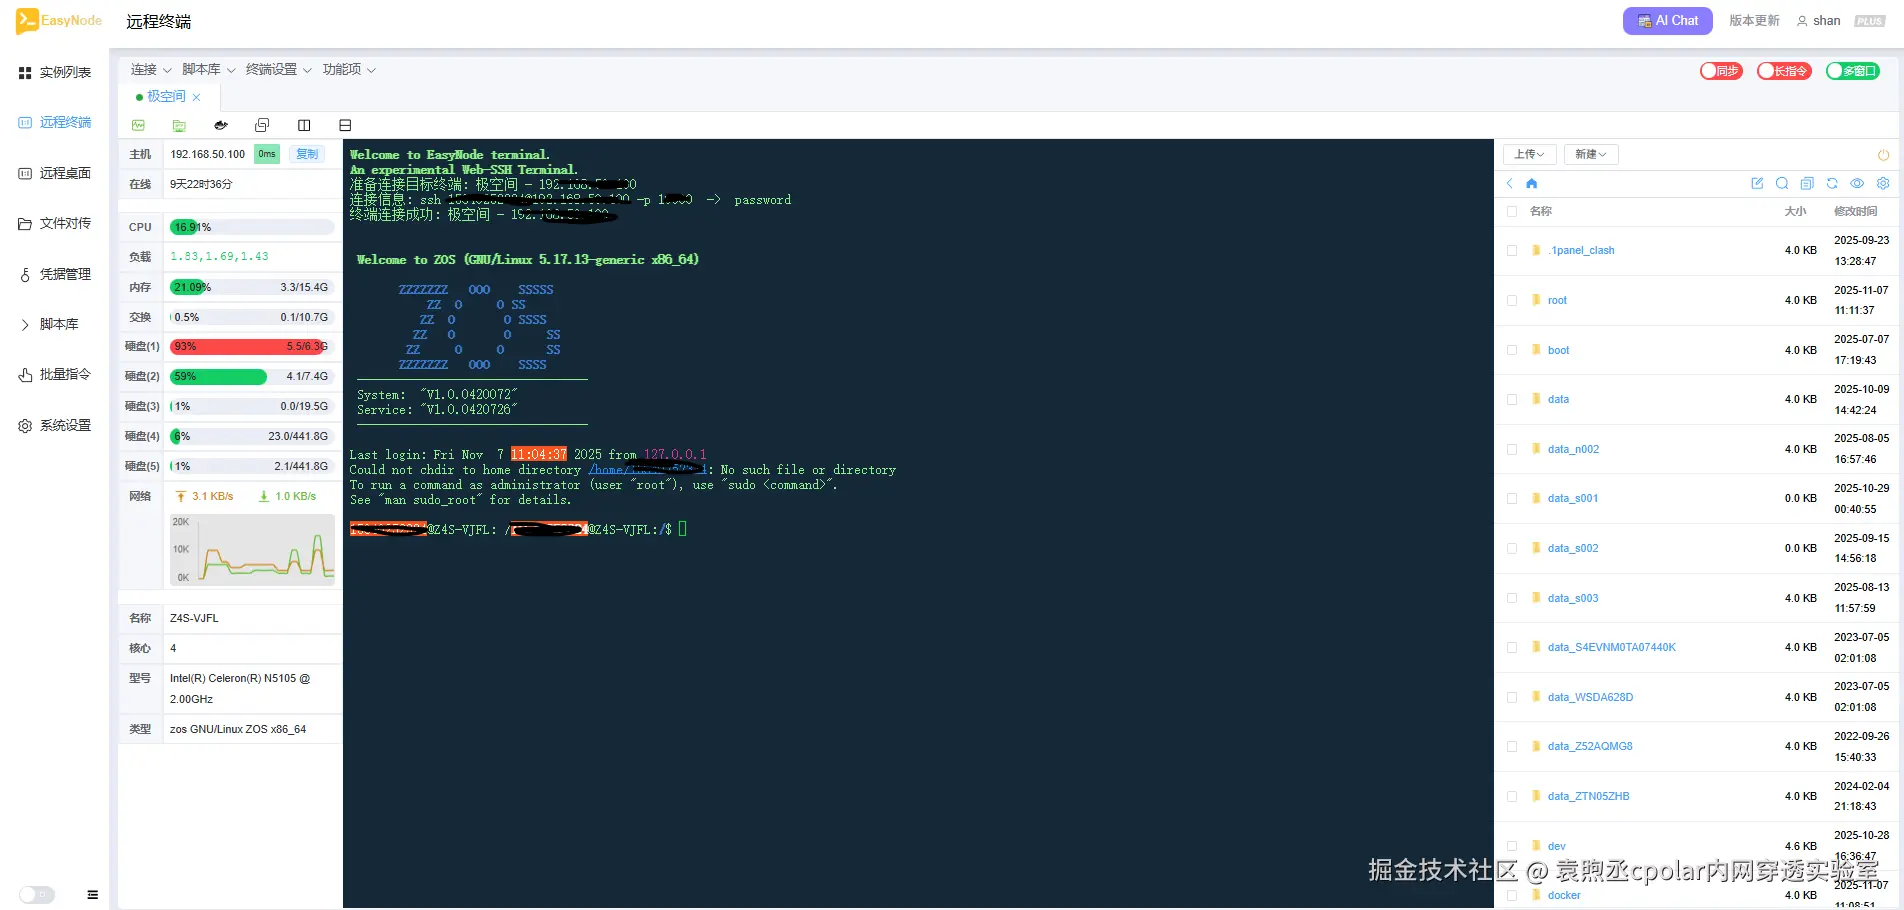
Task: Open the shan user account menu
Action: [x=1819, y=21]
